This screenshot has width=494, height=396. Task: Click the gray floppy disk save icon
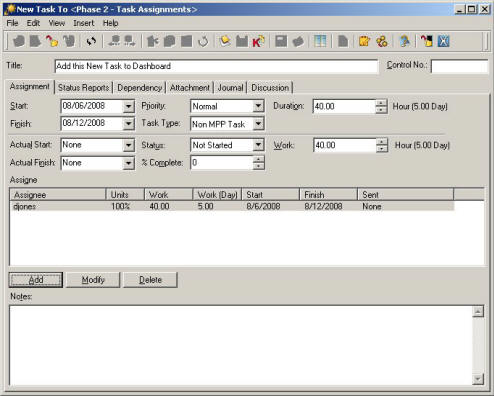coord(281,41)
